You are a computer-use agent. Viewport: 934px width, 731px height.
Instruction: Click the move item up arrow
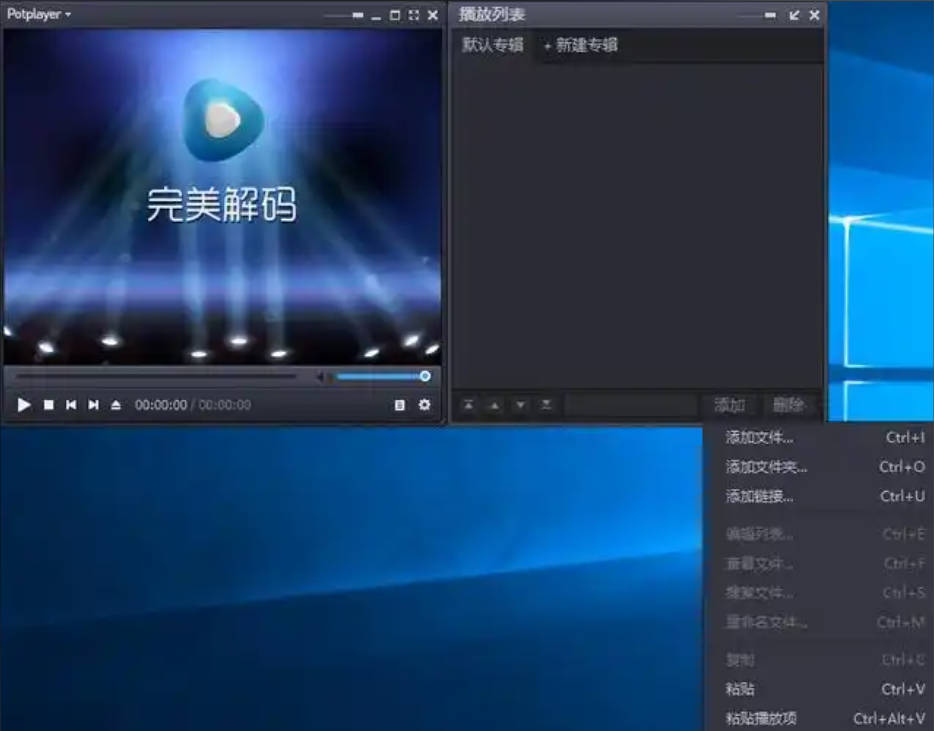[494, 405]
